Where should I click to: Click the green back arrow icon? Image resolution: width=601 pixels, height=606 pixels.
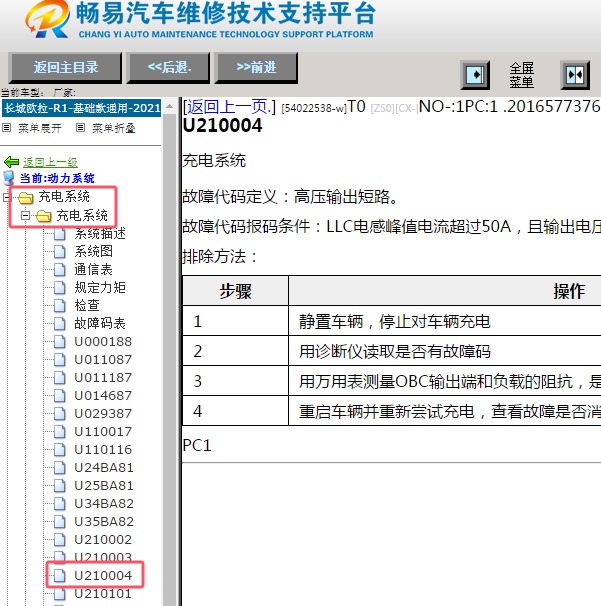pyautogui.click(x=12, y=162)
